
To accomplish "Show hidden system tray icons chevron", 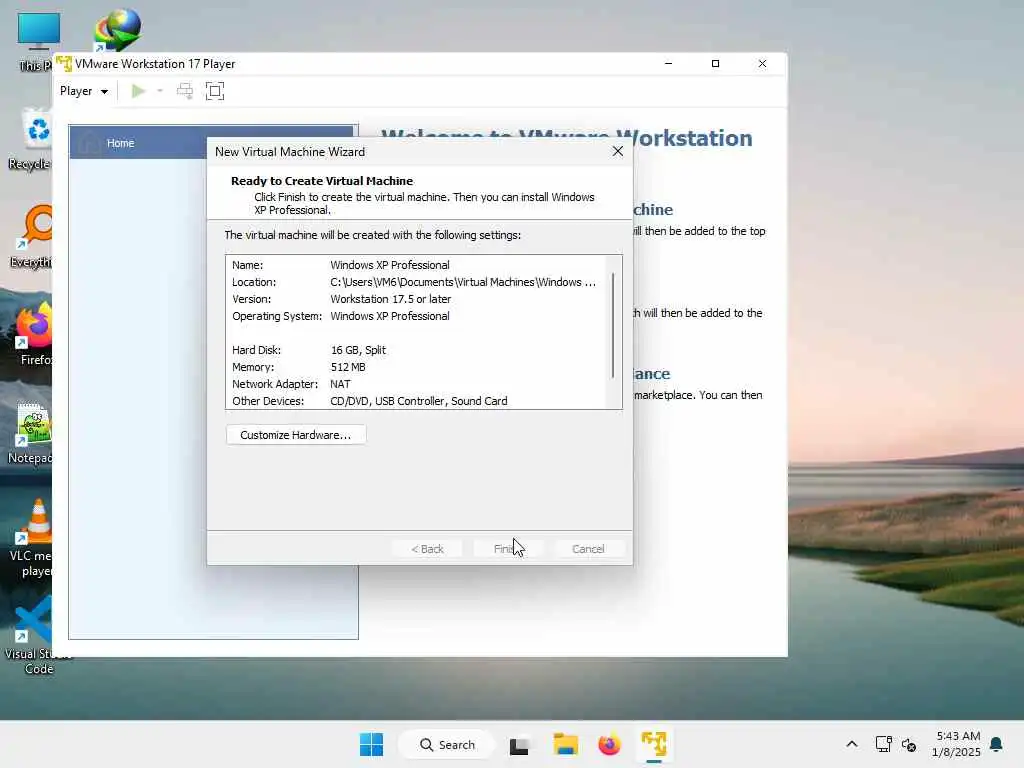I will point(852,744).
